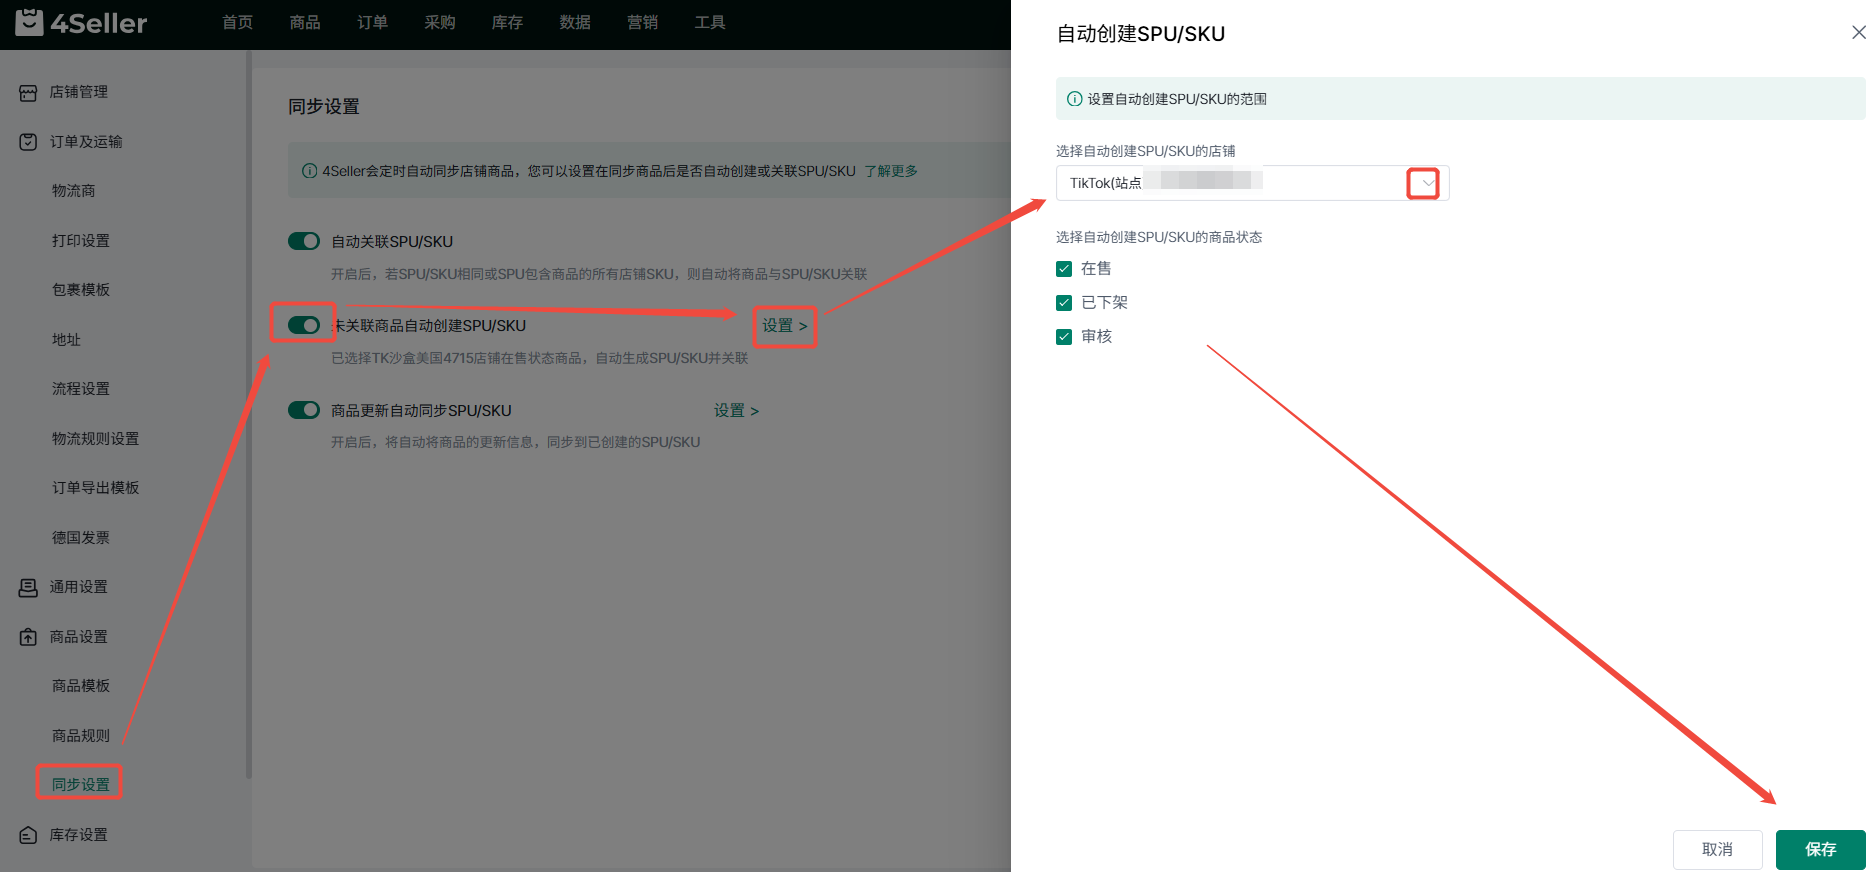Open 设置 for 商品更新自动同步SPU/SKU
Image resolution: width=1874 pixels, height=872 pixels.
(x=737, y=411)
